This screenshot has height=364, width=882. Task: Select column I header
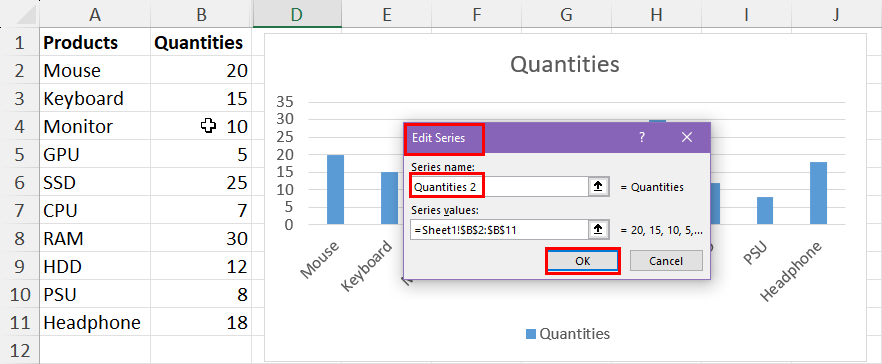pyautogui.click(x=746, y=15)
